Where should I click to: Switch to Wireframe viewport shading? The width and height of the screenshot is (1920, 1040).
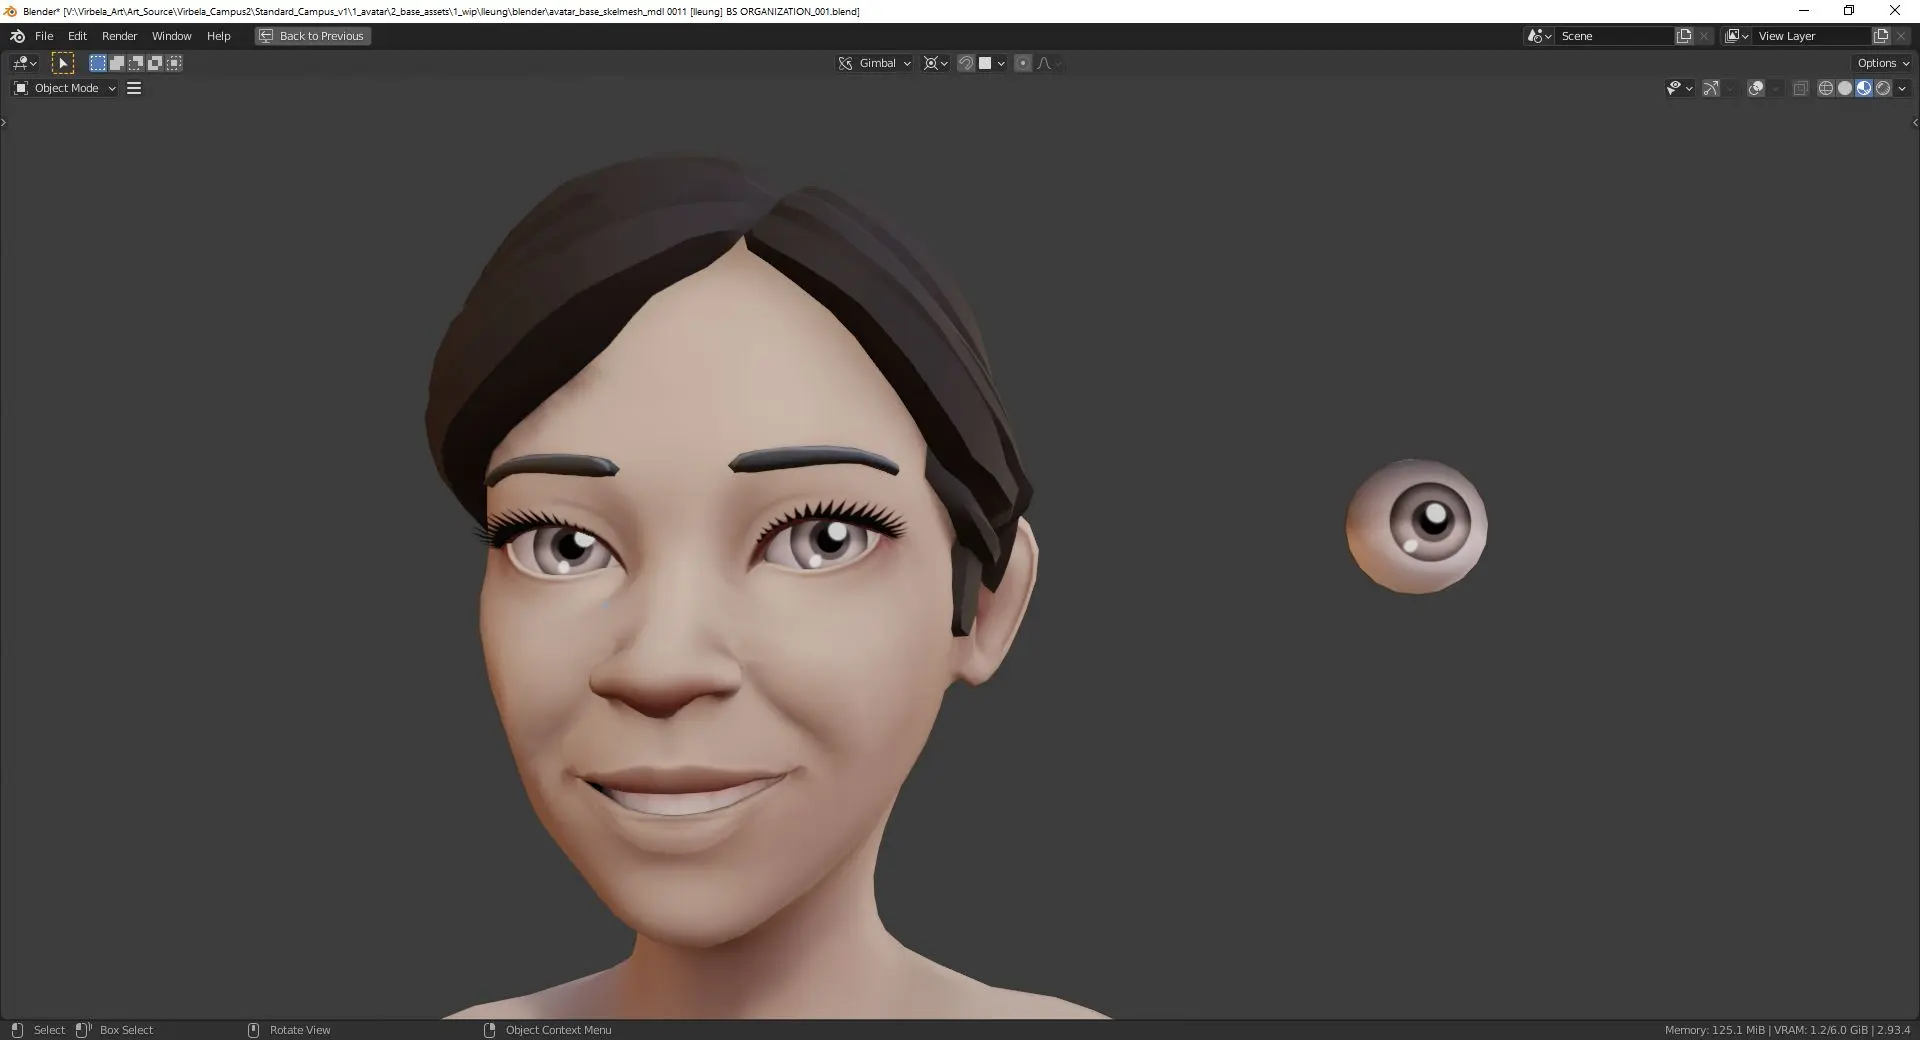[x=1825, y=88]
